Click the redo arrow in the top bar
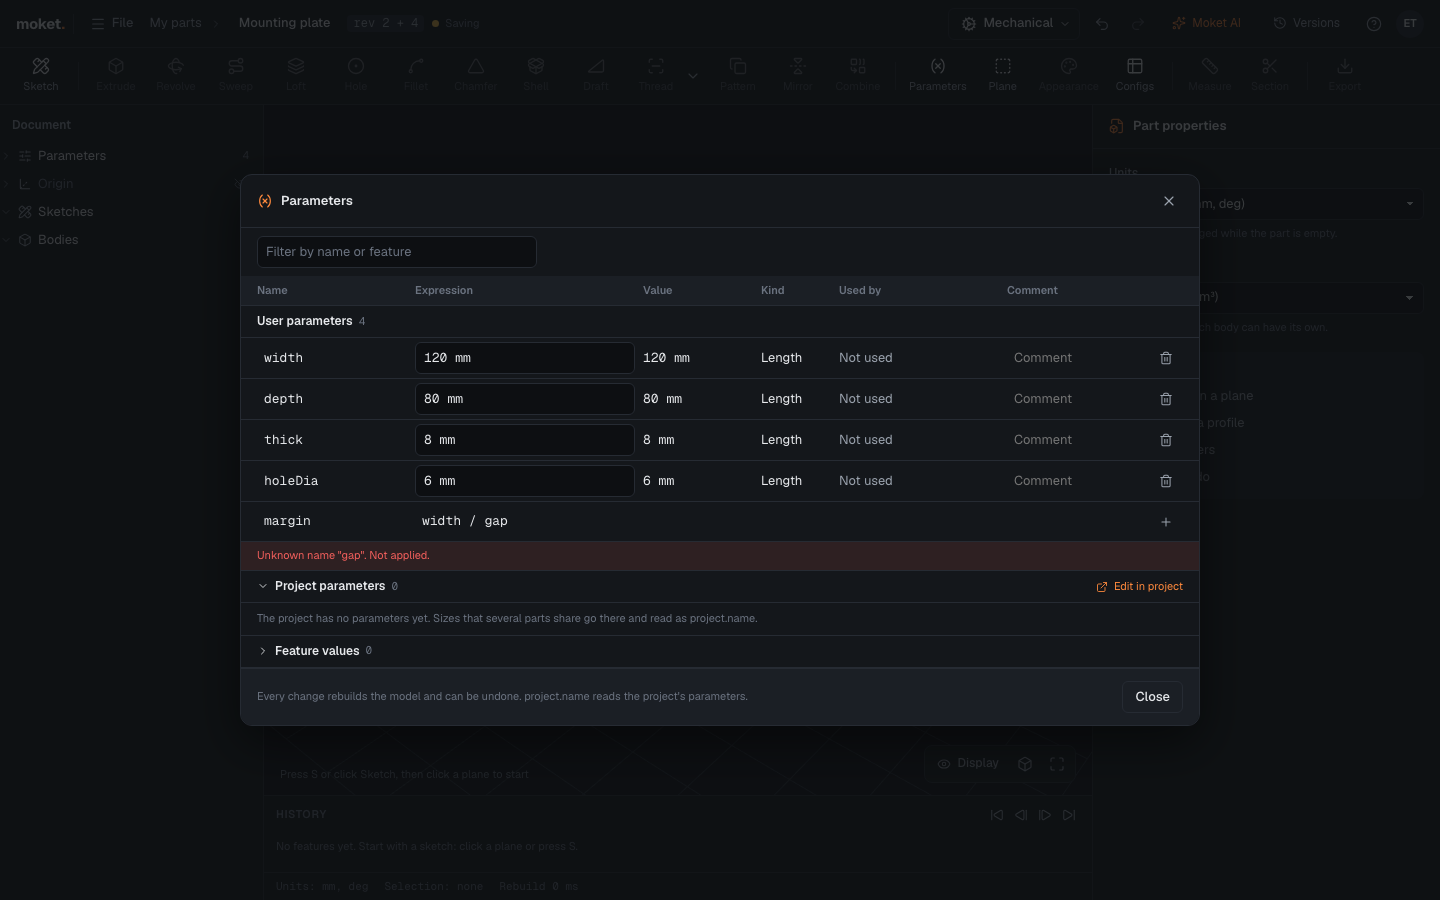The height and width of the screenshot is (900, 1440). tap(1138, 23)
